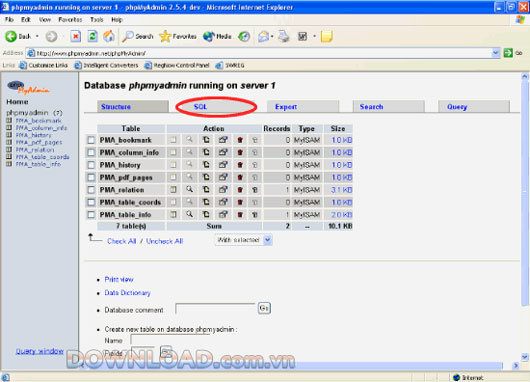The width and height of the screenshot is (530, 382).
Task: Open the Search toolbar button
Action: click(138, 36)
